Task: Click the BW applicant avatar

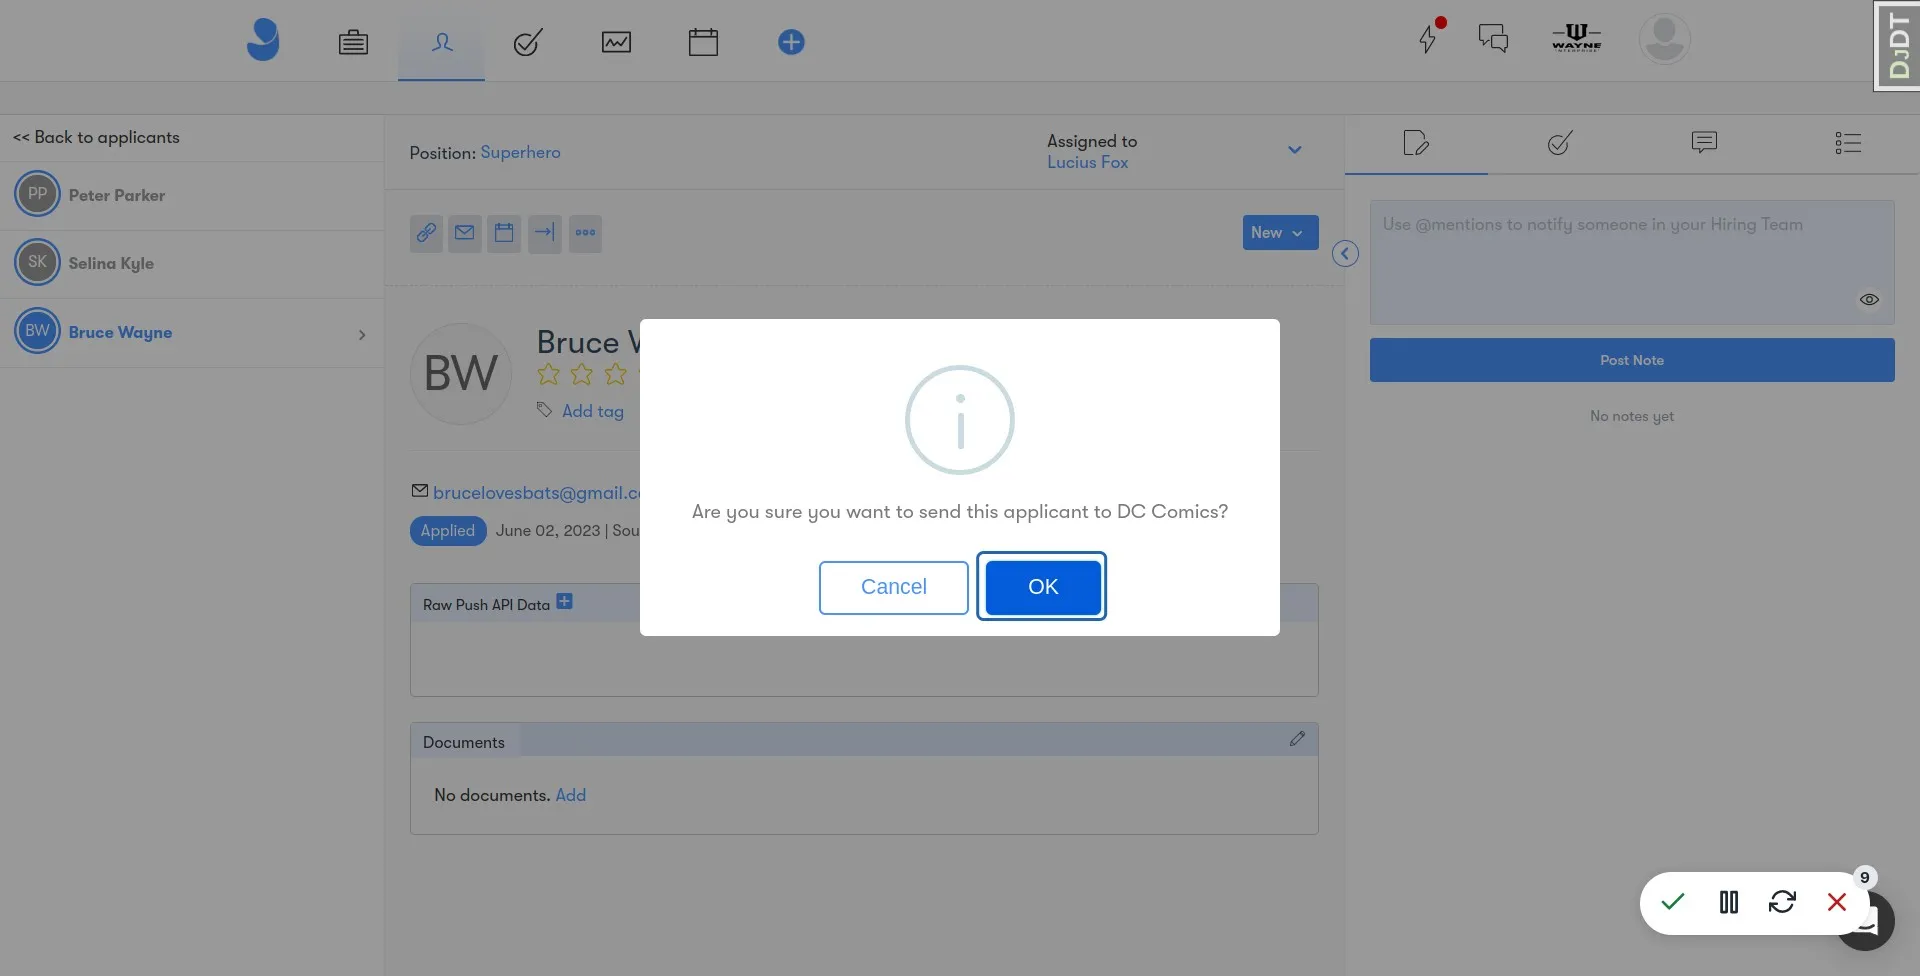Action: pos(461,374)
